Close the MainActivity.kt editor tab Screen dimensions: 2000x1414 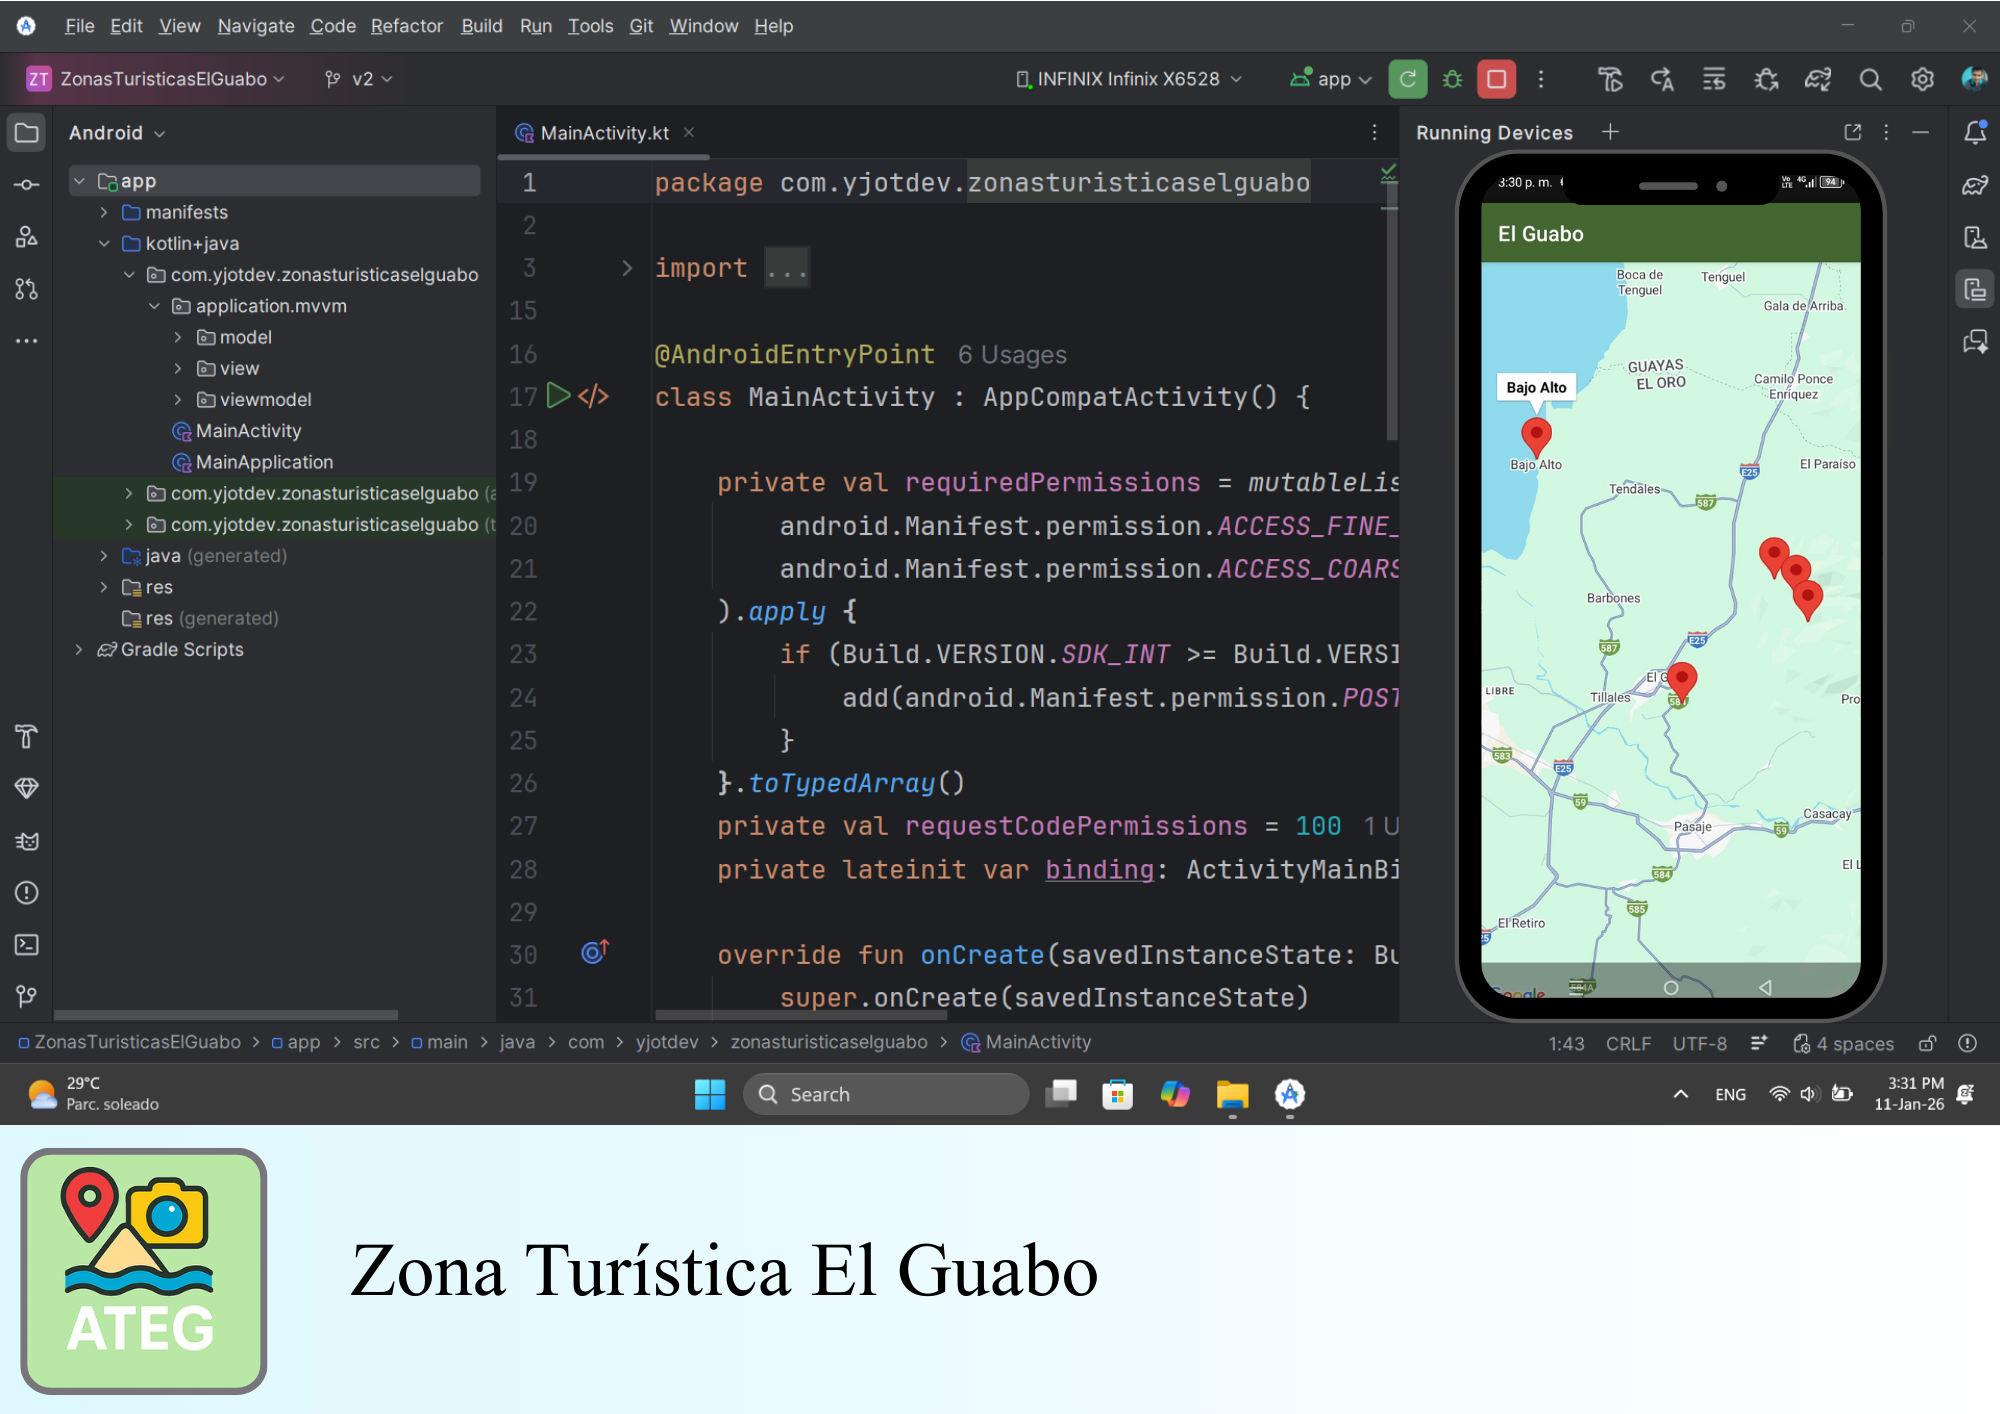pyautogui.click(x=689, y=132)
